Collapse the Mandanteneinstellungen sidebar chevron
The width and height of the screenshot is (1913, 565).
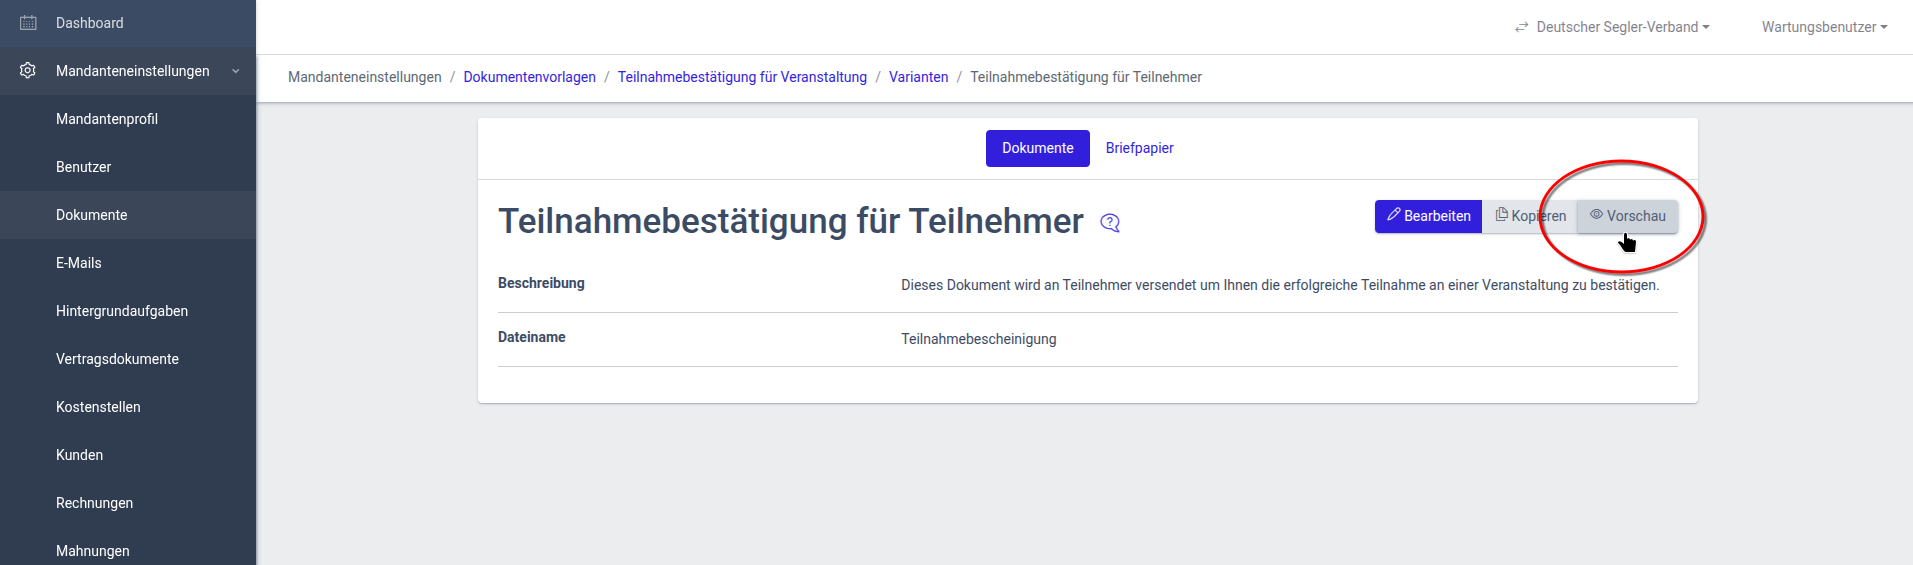236,71
